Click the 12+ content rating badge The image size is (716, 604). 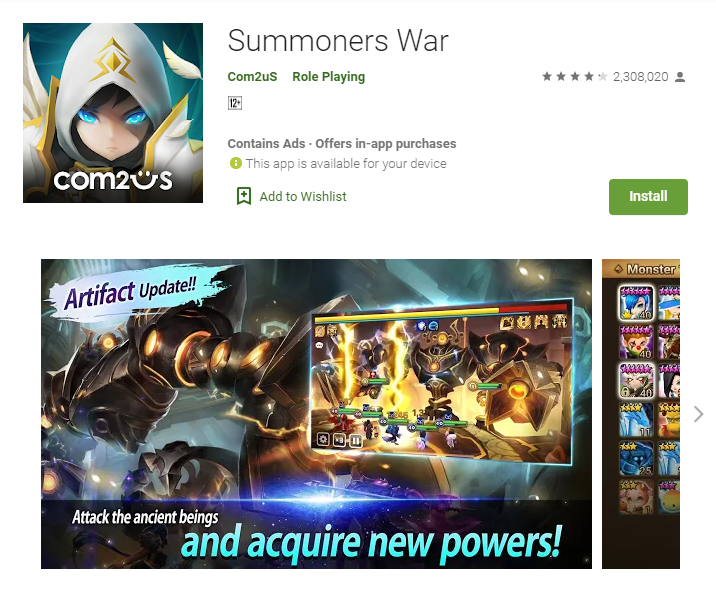[x=235, y=103]
